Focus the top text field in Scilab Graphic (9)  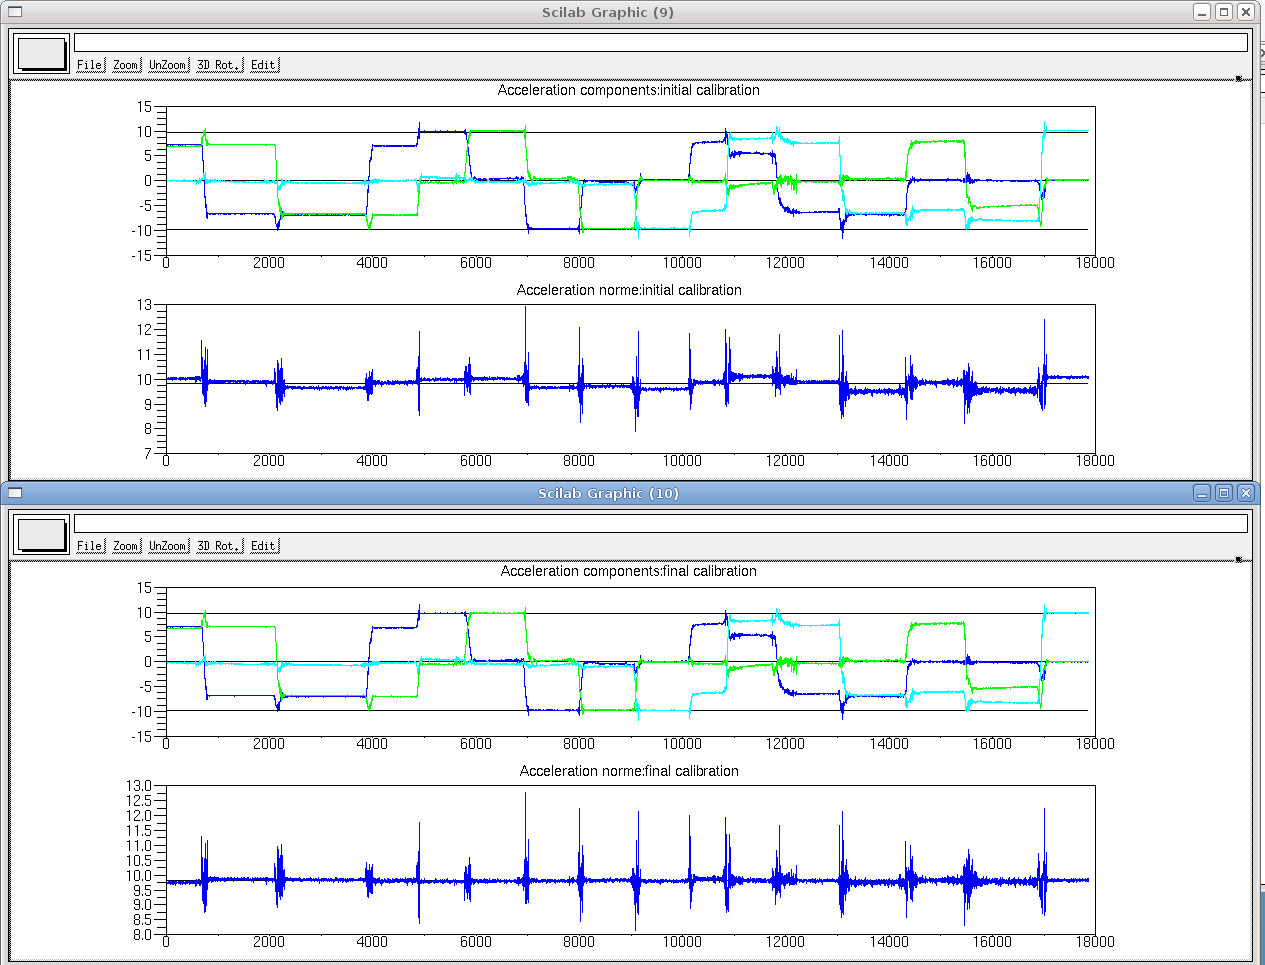661,42
